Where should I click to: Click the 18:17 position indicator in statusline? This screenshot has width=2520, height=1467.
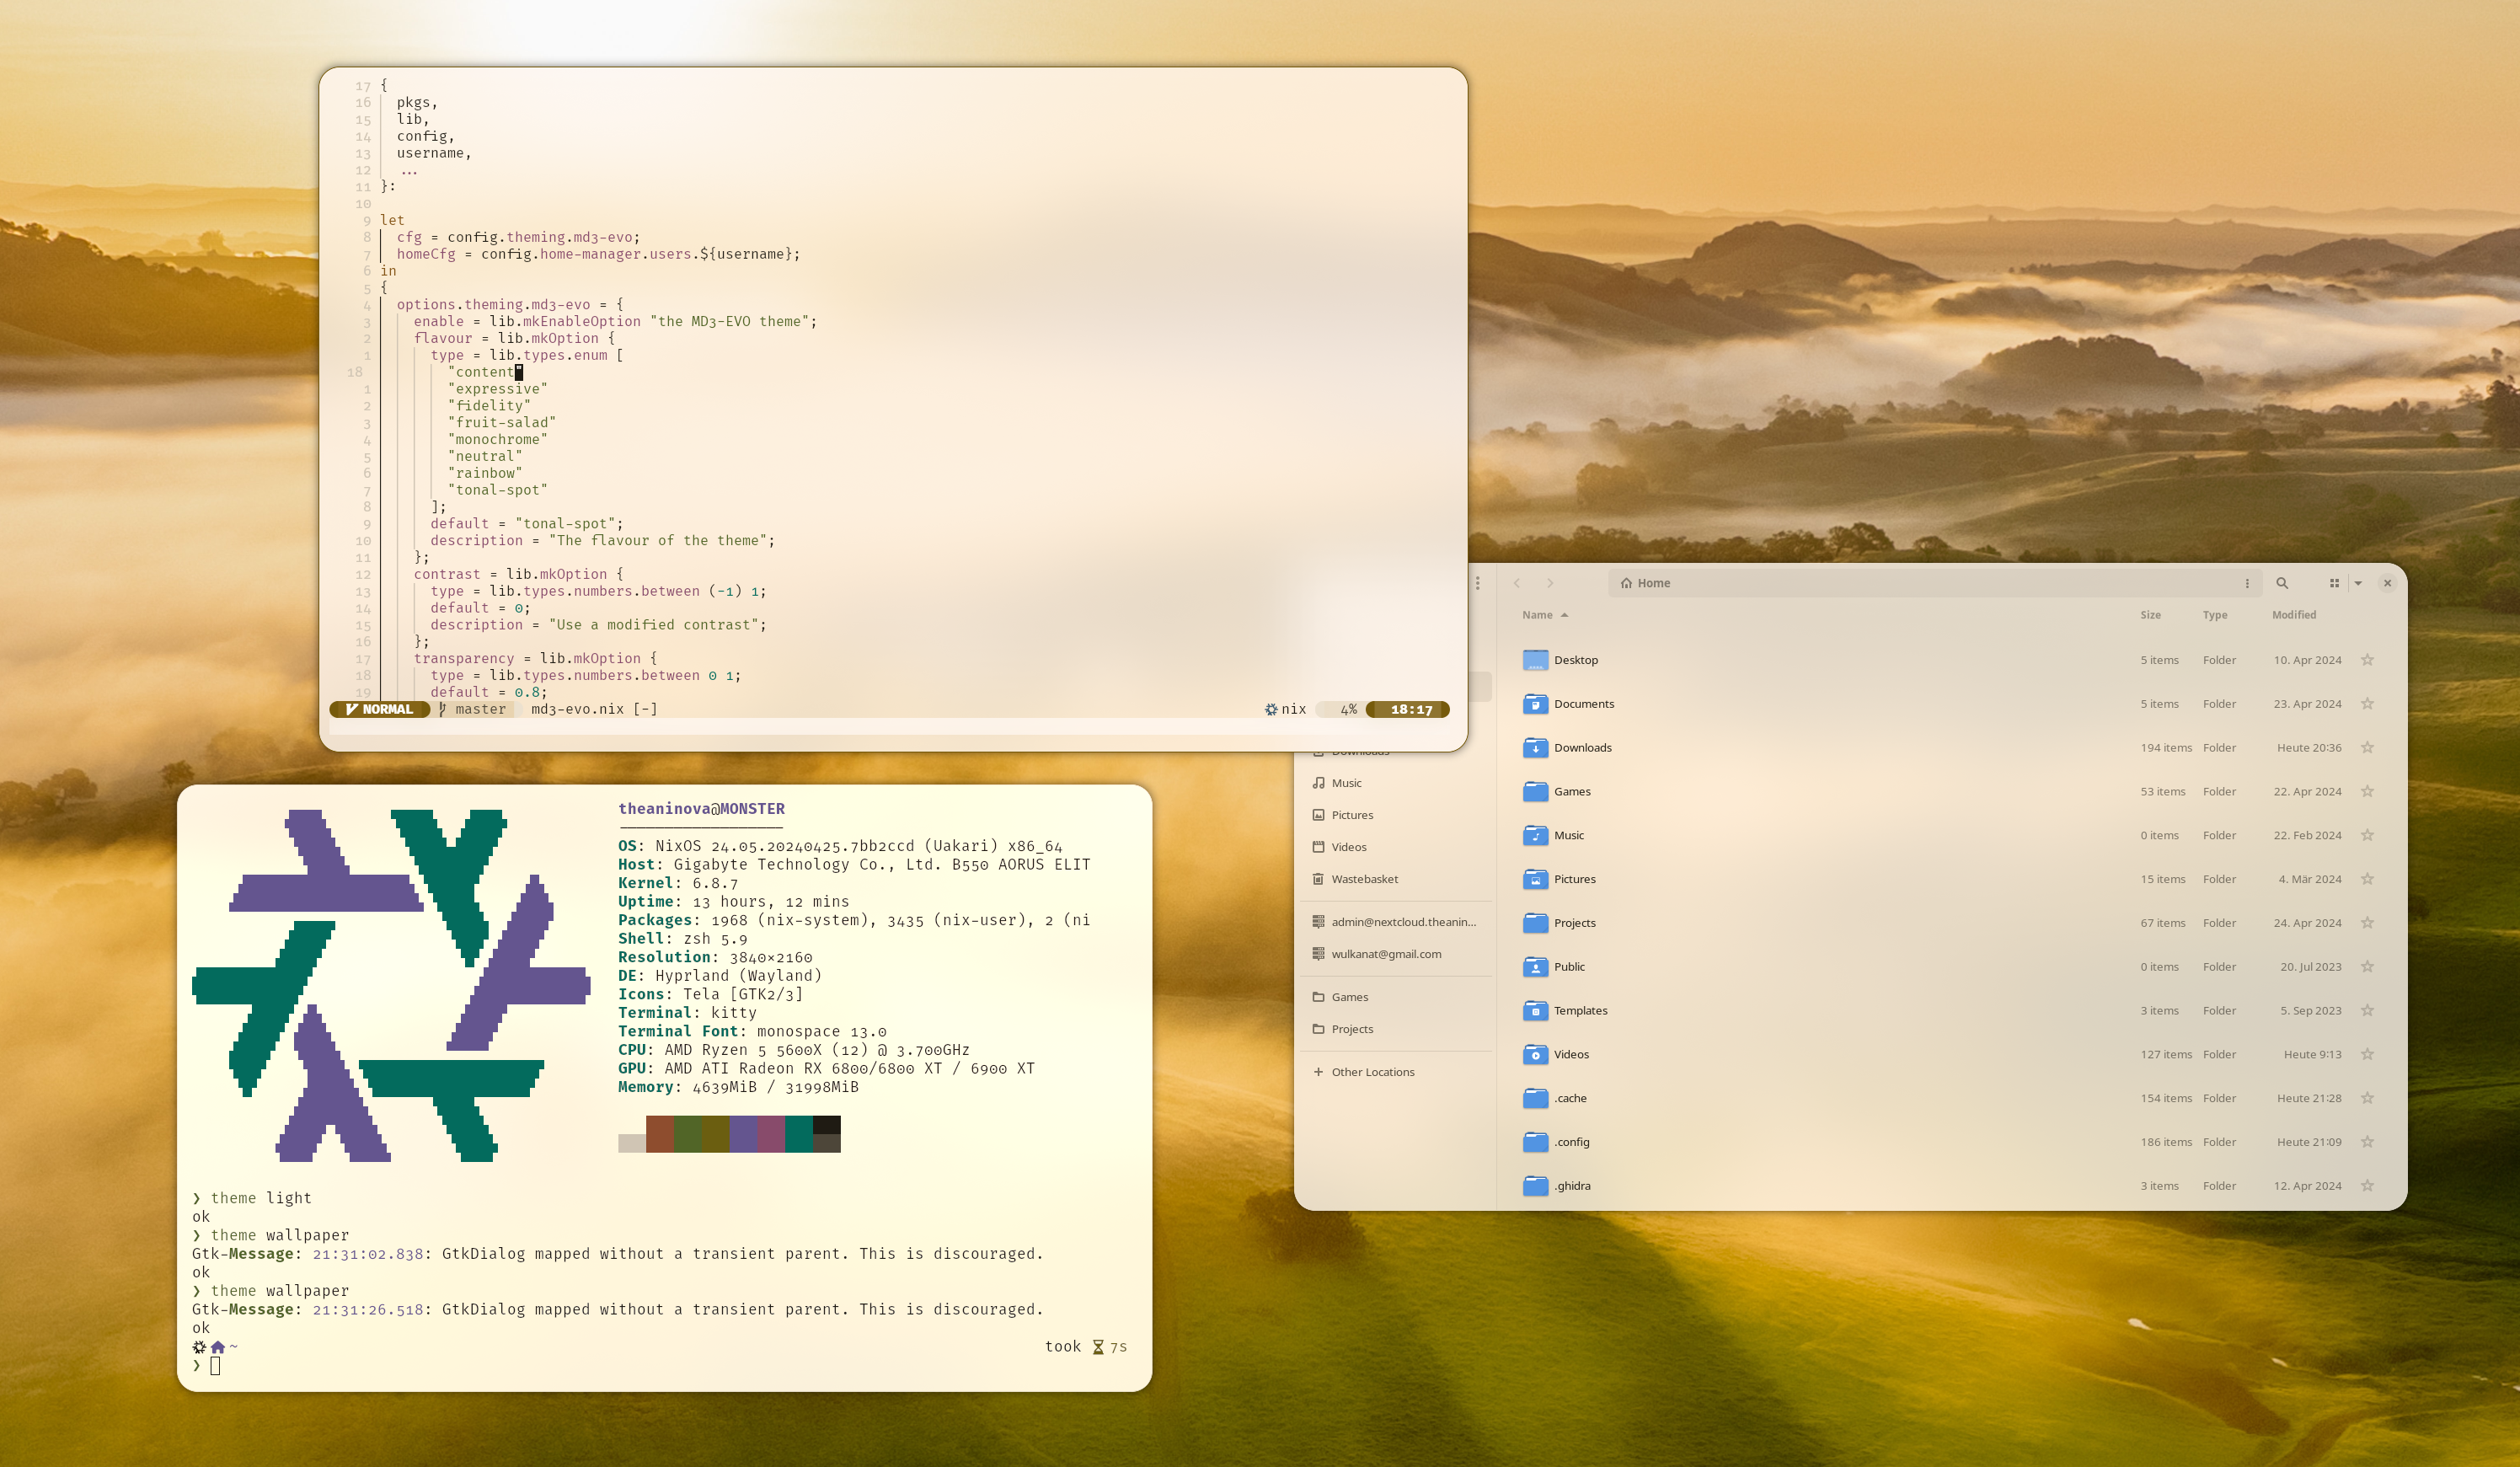1411,709
